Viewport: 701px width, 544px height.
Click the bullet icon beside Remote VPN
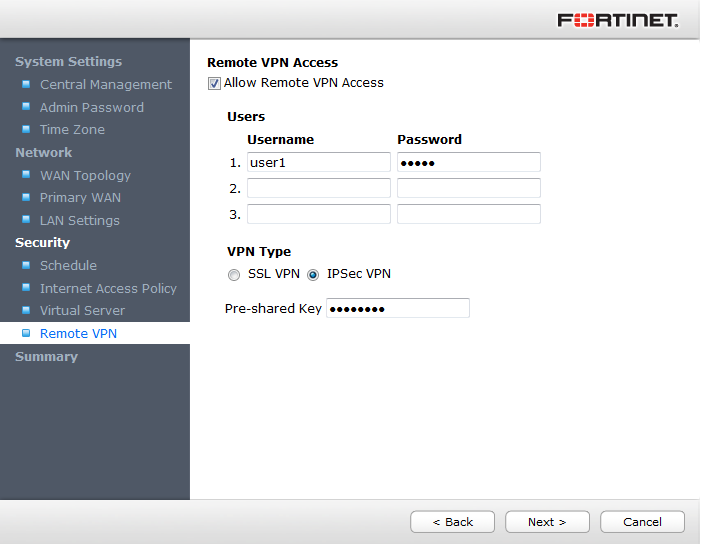click(x=26, y=333)
